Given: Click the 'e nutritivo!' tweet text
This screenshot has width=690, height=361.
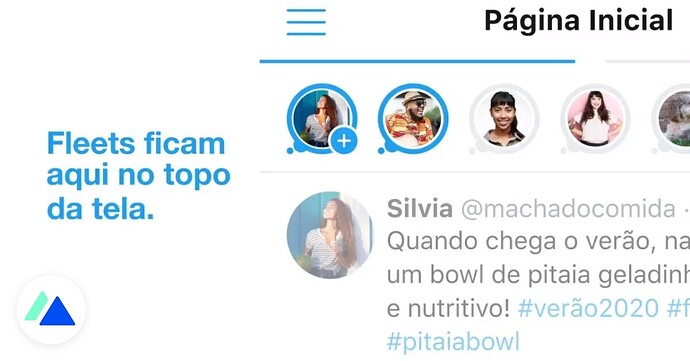Looking at the screenshot, I should pos(448,308).
